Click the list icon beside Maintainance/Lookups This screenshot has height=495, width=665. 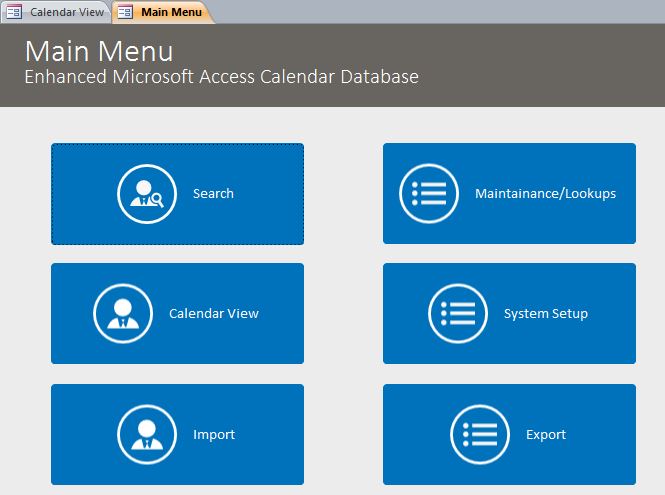click(x=429, y=193)
